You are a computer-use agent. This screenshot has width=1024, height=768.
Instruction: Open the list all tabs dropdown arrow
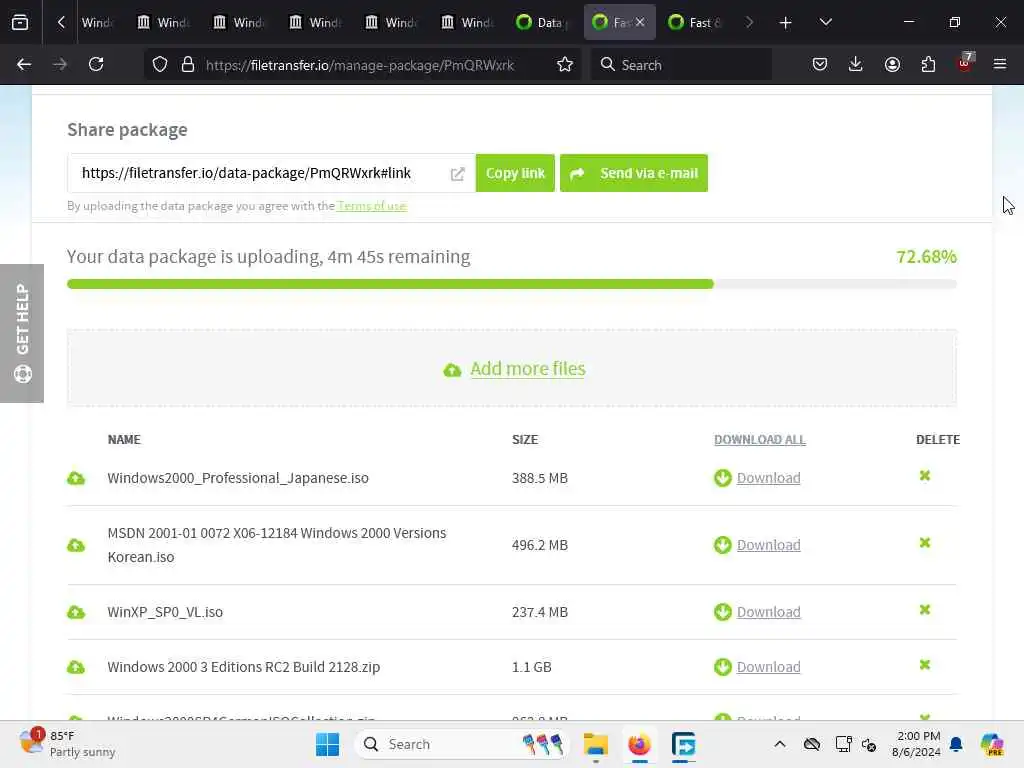click(825, 22)
